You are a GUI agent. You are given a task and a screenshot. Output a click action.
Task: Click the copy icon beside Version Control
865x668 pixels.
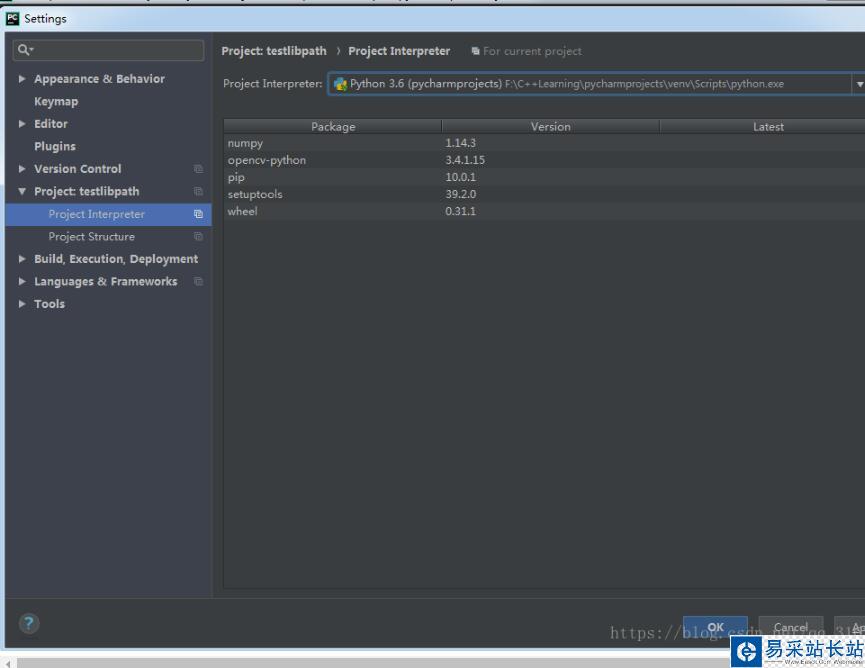coord(198,169)
